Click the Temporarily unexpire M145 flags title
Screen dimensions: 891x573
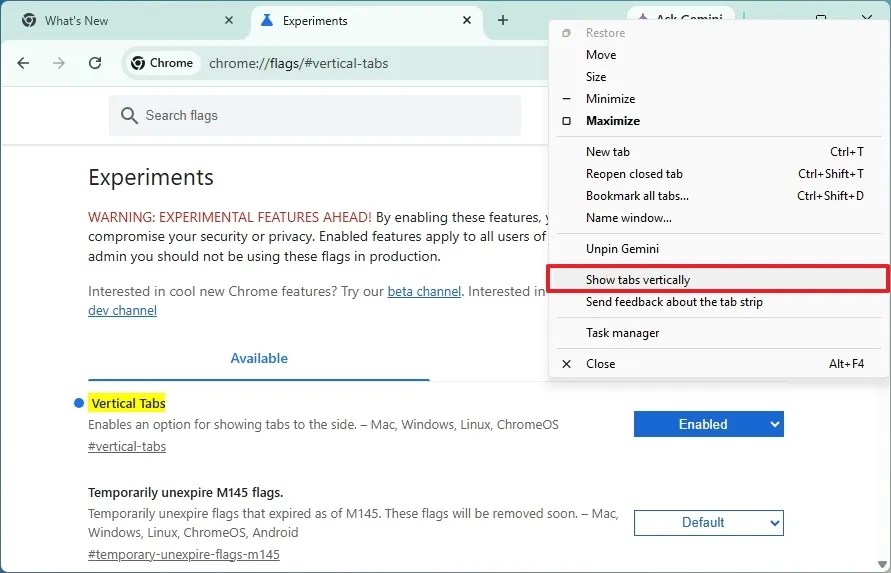pos(185,492)
